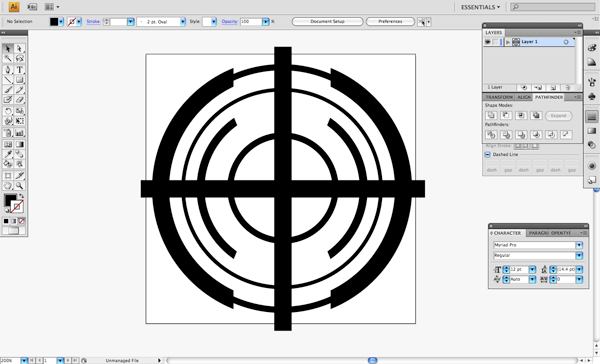Open the fill color dropdown in control bar
Viewport: 600px width, 364px height.
tap(61, 22)
